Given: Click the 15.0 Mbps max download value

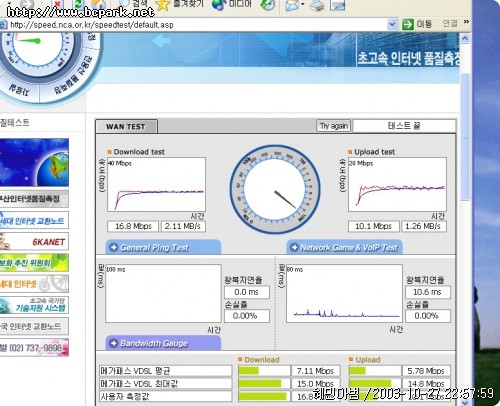Looking at the screenshot, I should pyautogui.click(x=316, y=383).
